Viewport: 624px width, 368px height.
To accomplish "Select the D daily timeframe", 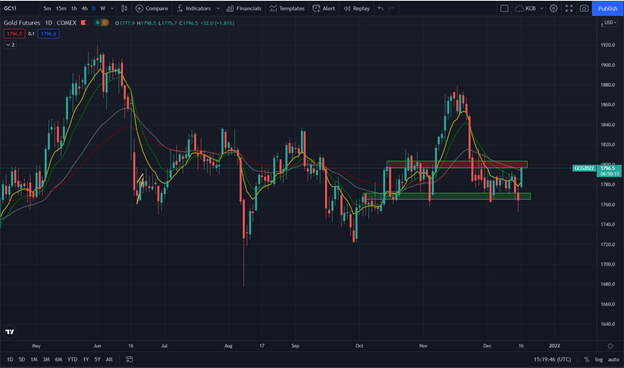I will point(94,8).
